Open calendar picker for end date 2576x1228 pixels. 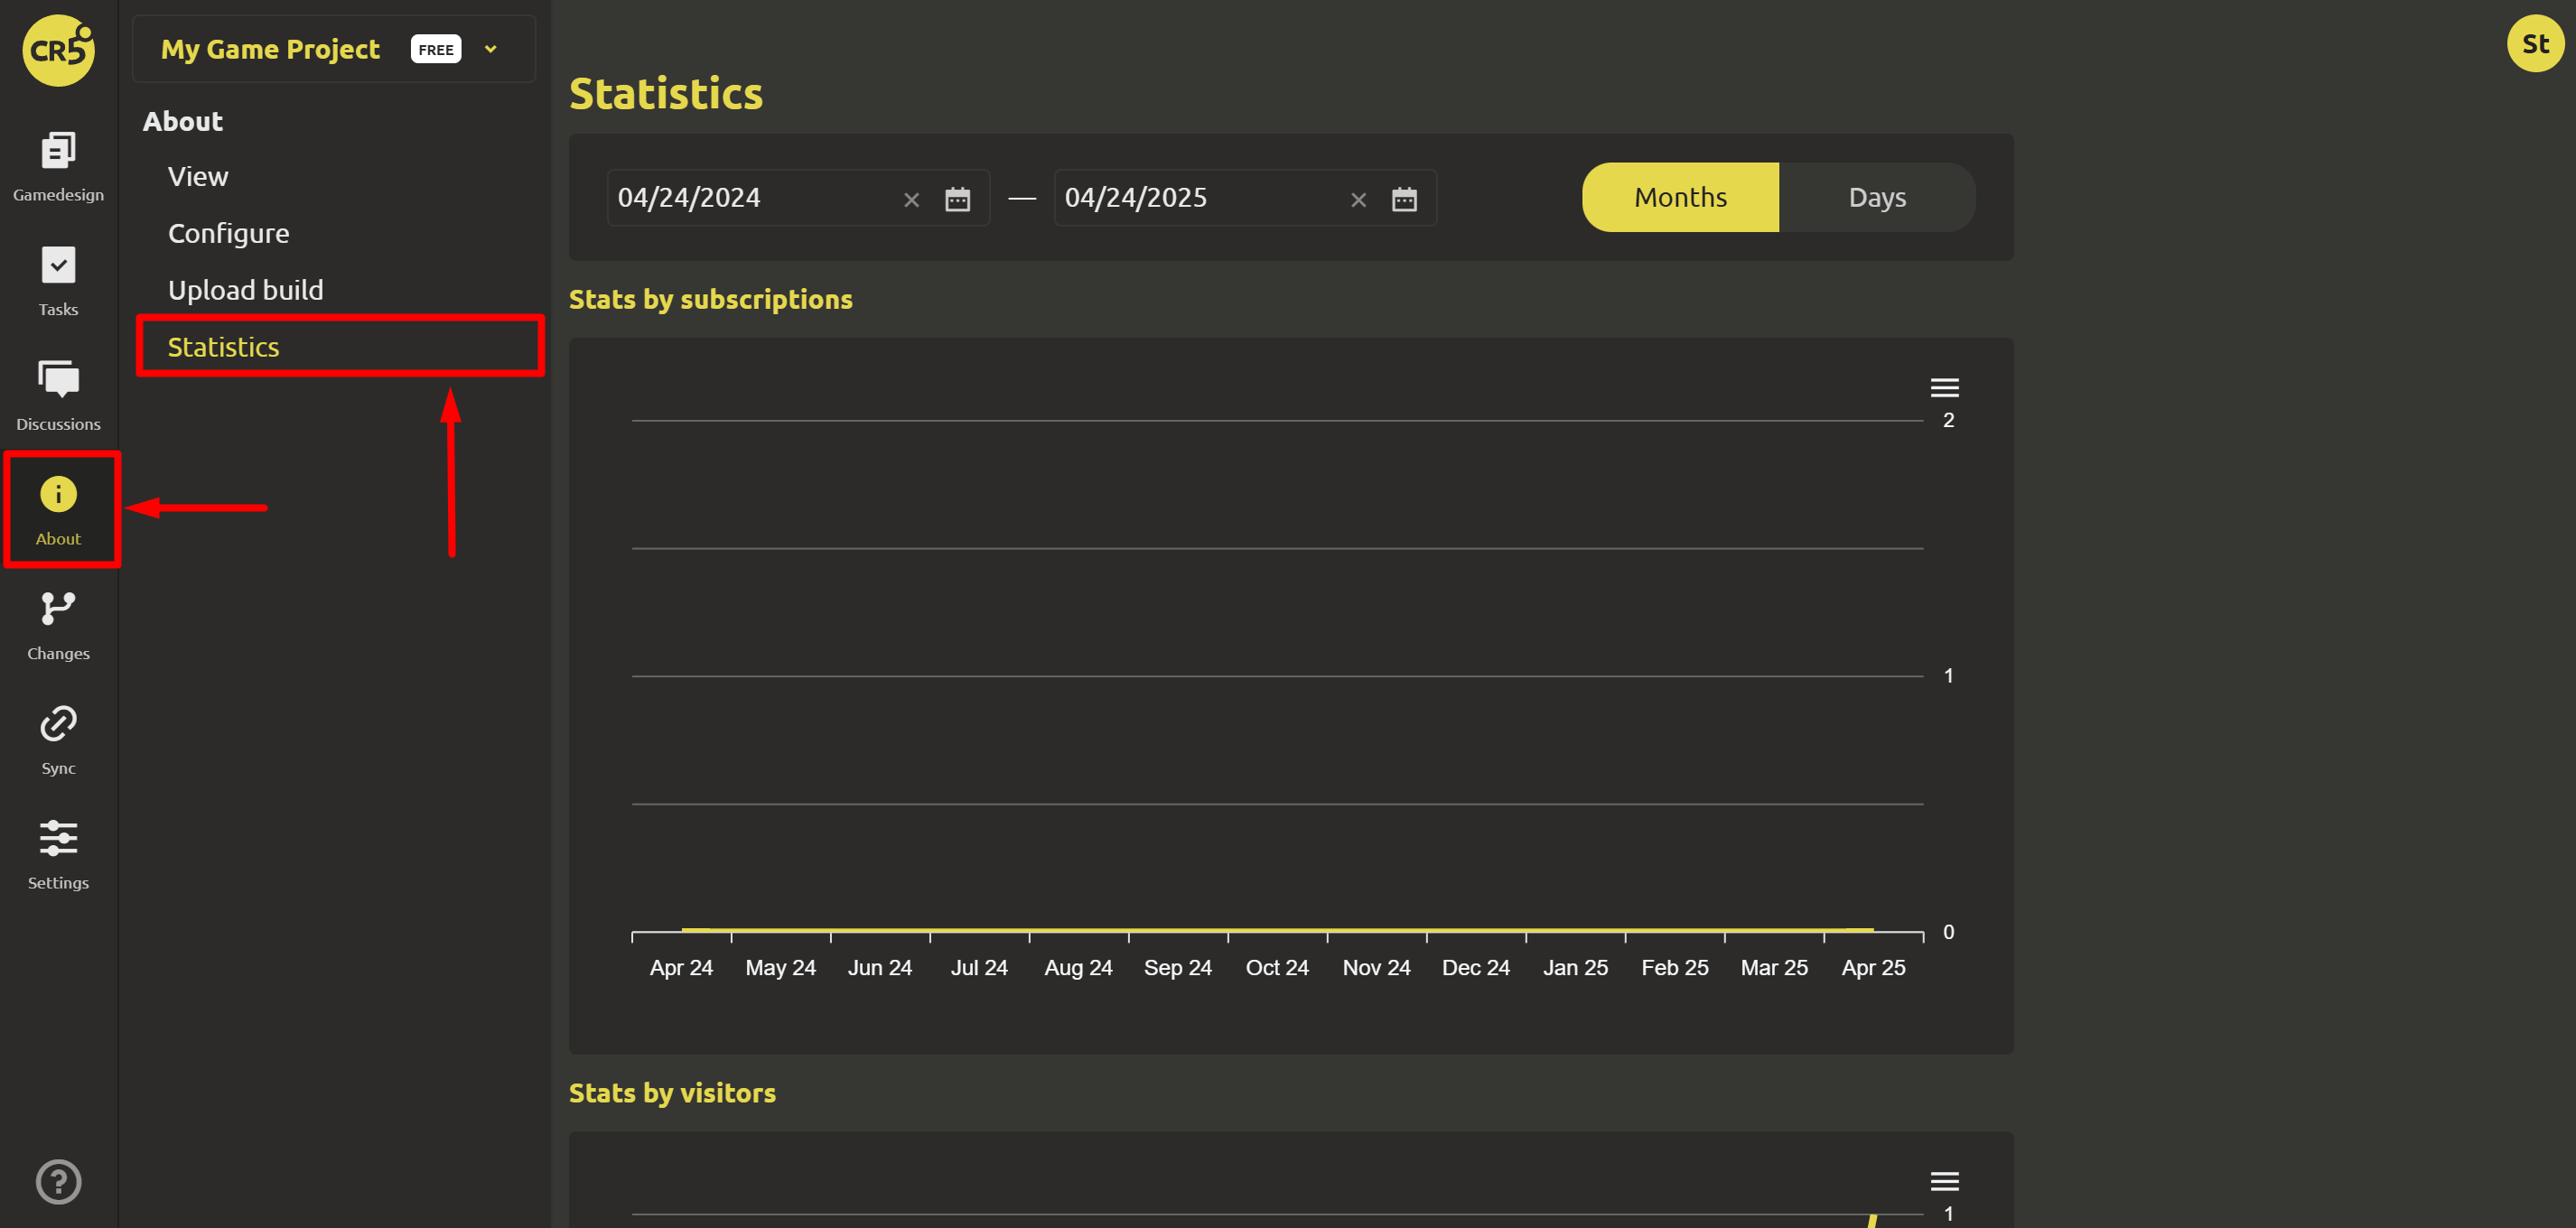pos(1404,199)
